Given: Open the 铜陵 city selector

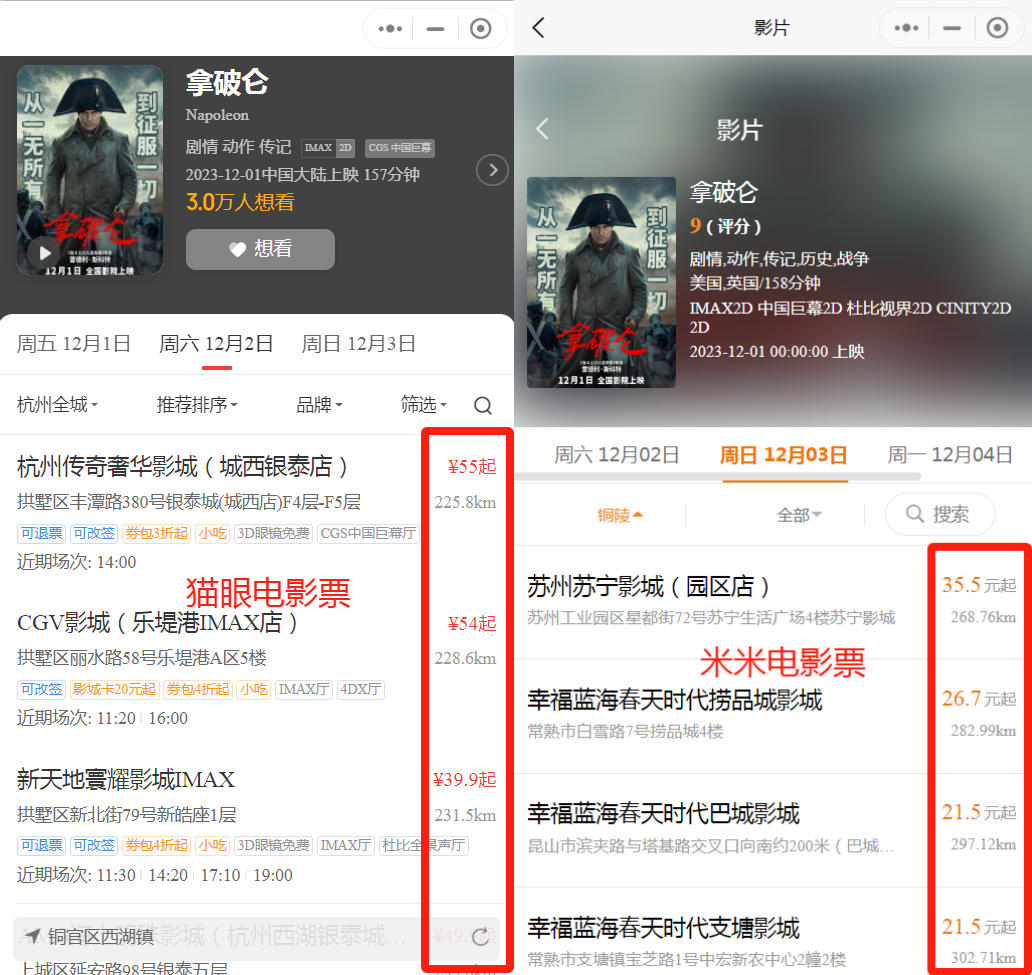Looking at the screenshot, I should (620, 515).
